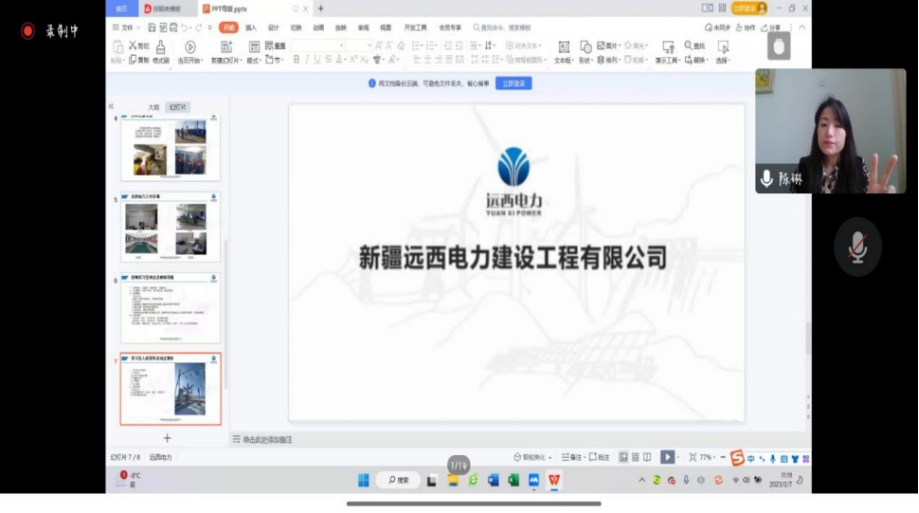The image size is (919, 513).
Task: Click the Superscript icon
Action: (353, 59)
